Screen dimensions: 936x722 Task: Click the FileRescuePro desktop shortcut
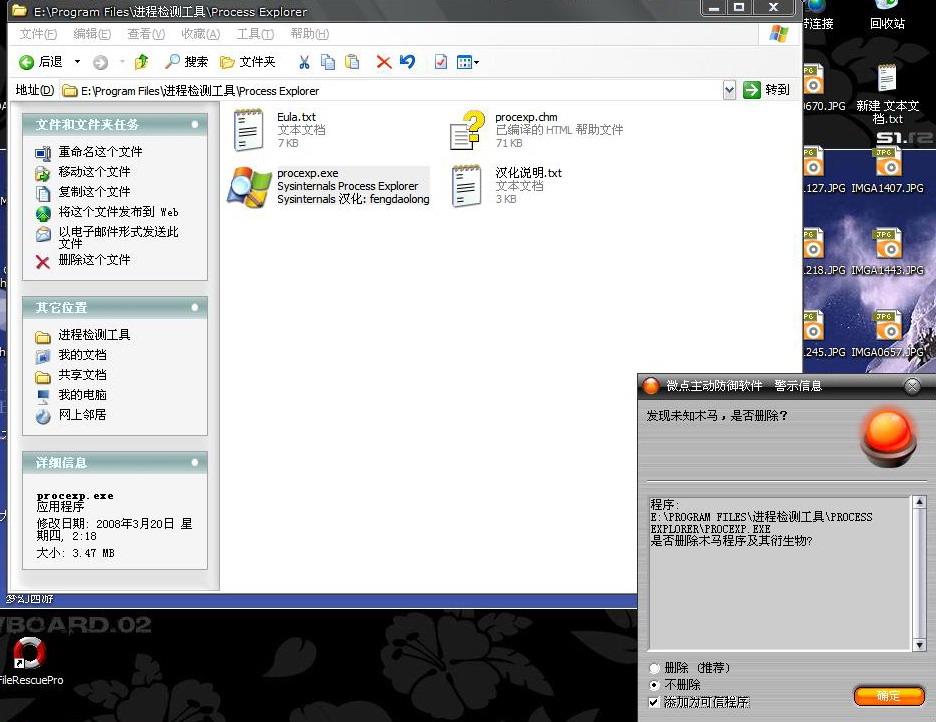point(30,661)
